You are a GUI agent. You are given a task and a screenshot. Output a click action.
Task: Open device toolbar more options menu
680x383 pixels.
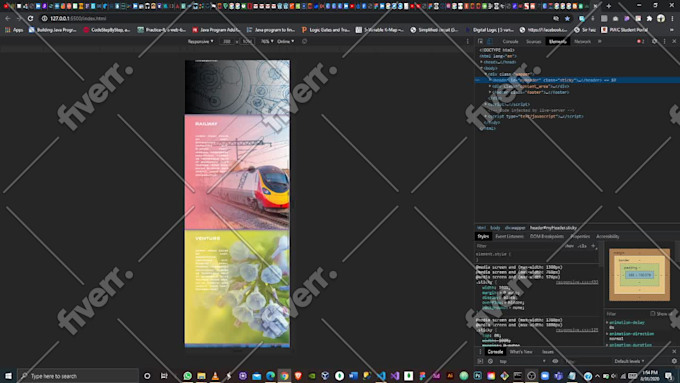coord(468,41)
